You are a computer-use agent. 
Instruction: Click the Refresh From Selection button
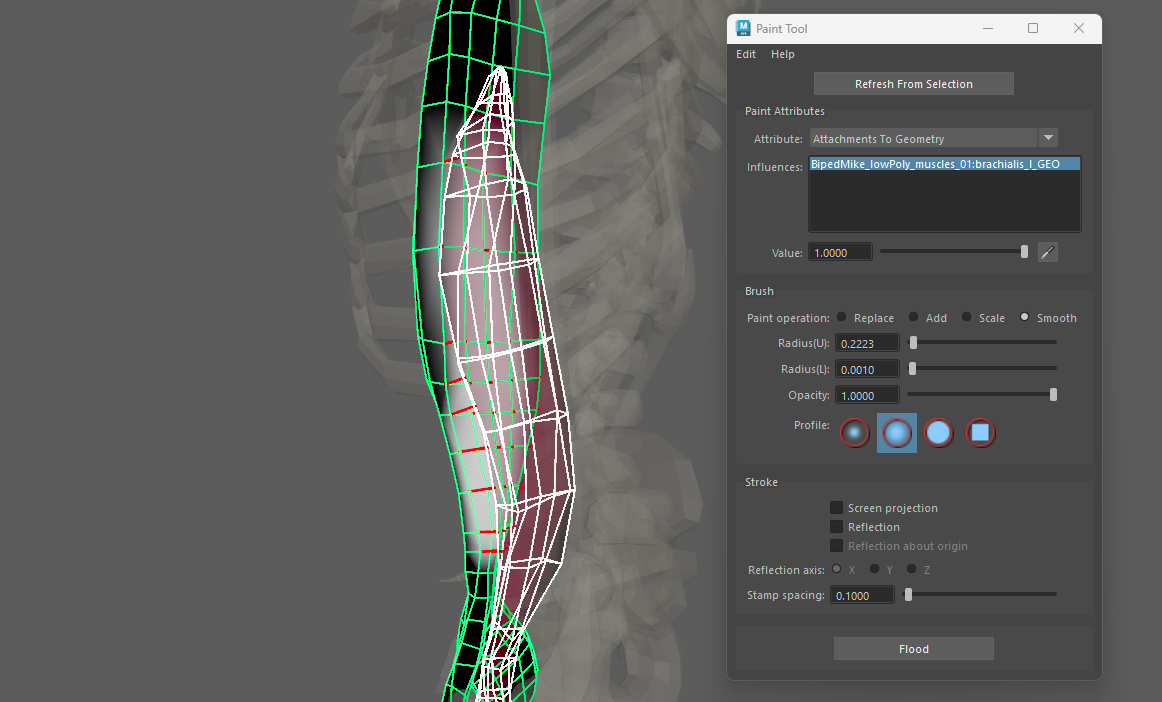[x=913, y=84]
